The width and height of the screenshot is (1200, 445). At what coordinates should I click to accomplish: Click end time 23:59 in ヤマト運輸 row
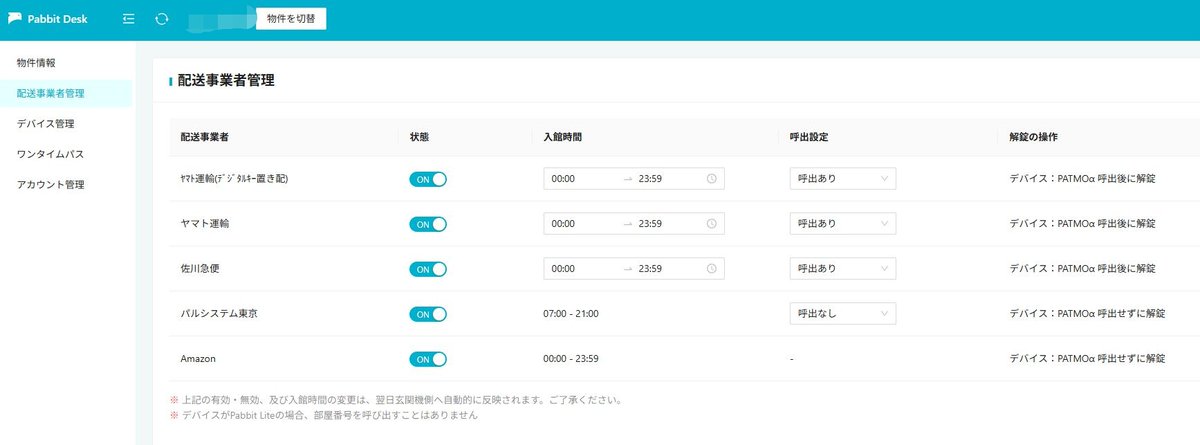pyautogui.click(x=650, y=224)
